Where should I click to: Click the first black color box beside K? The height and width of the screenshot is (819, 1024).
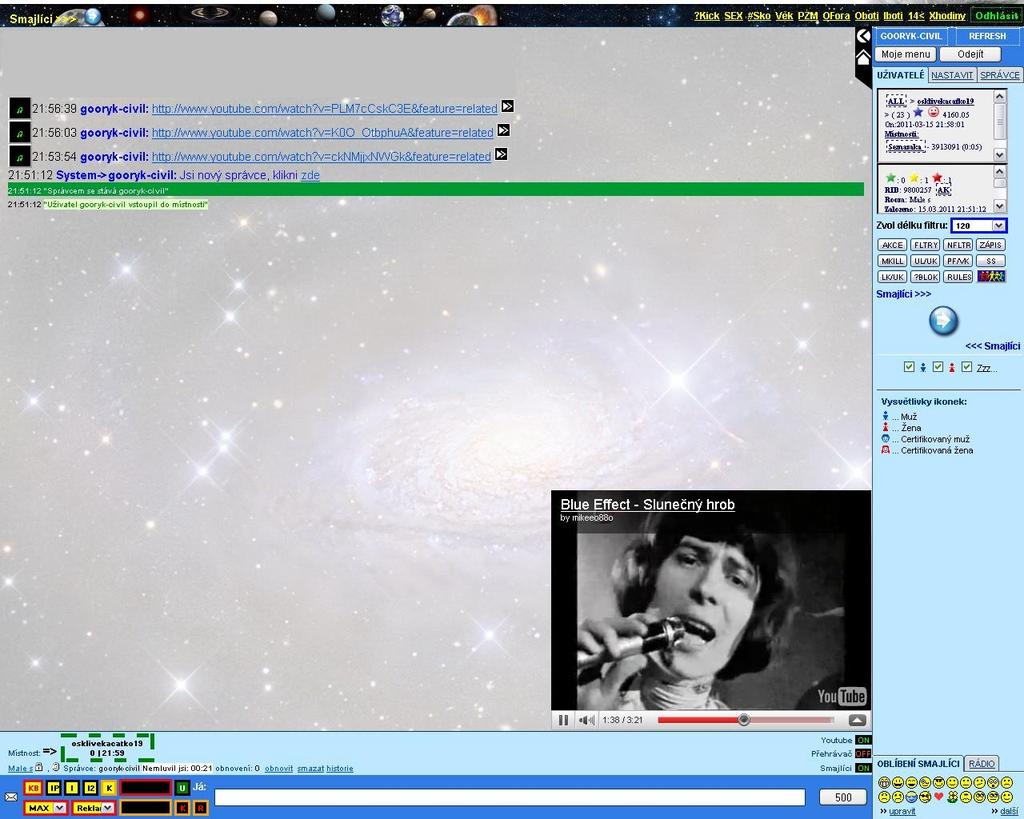pos(145,788)
